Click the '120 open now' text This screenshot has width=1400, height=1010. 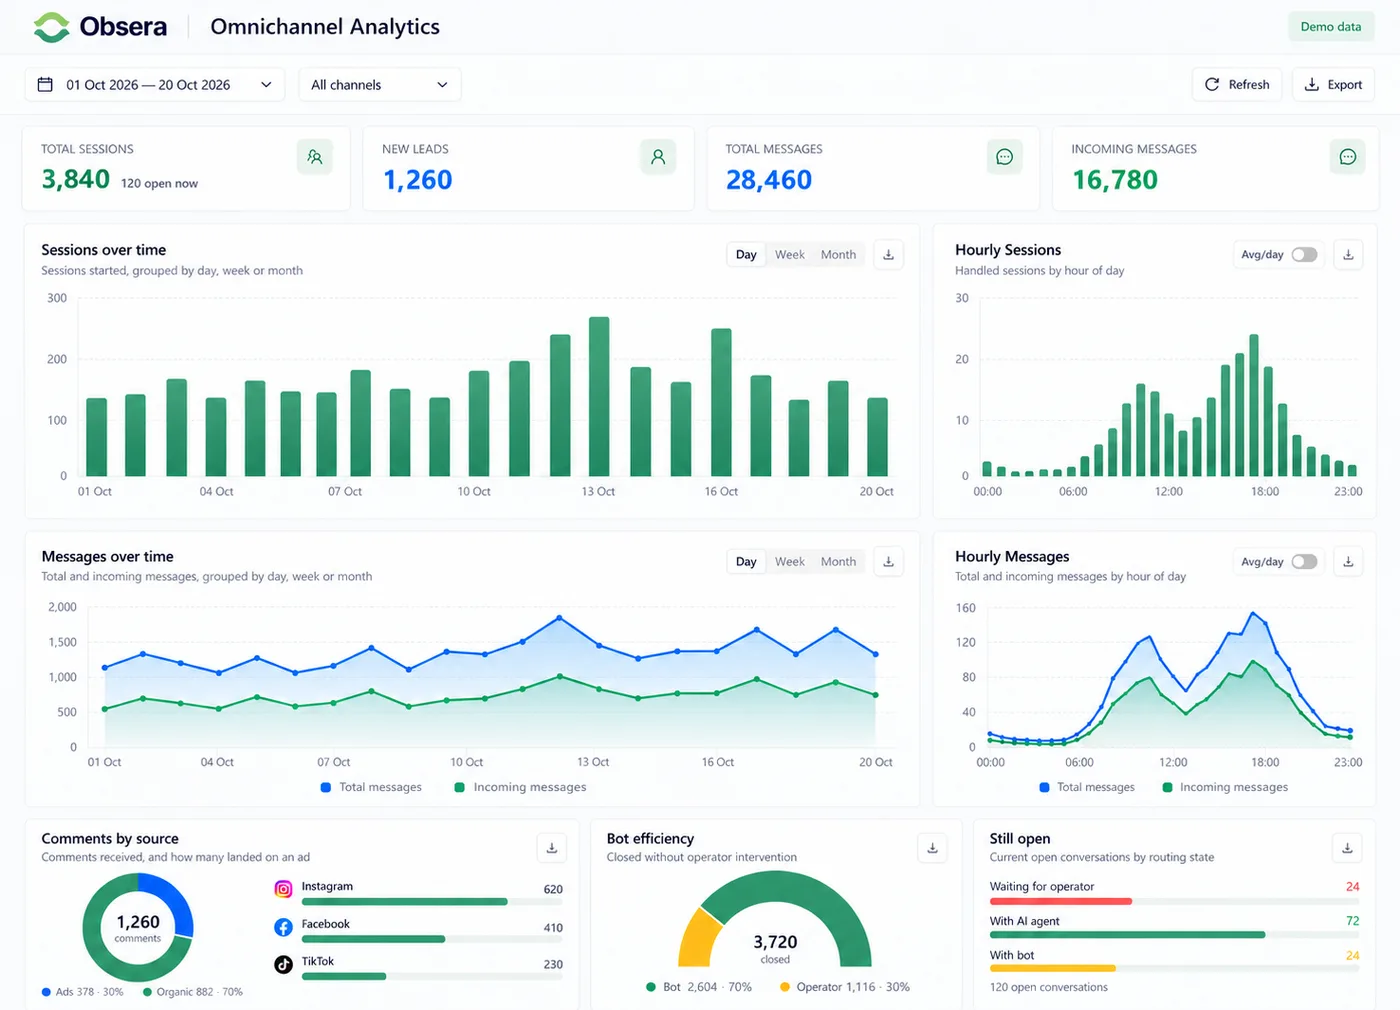pos(159,184)
